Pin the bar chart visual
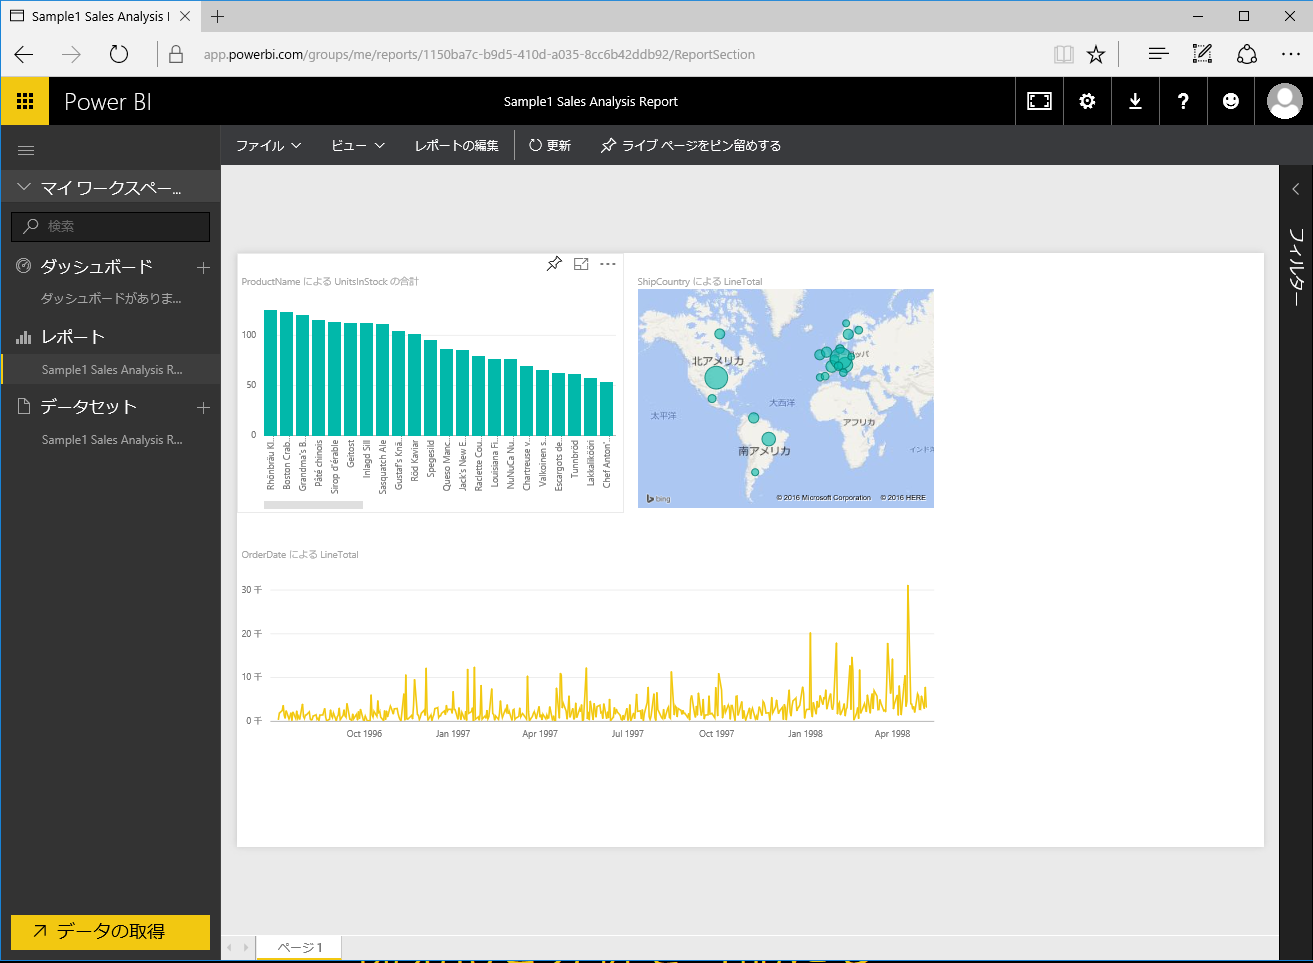This screenshot has width=1313, height=963. pos(554,264)
